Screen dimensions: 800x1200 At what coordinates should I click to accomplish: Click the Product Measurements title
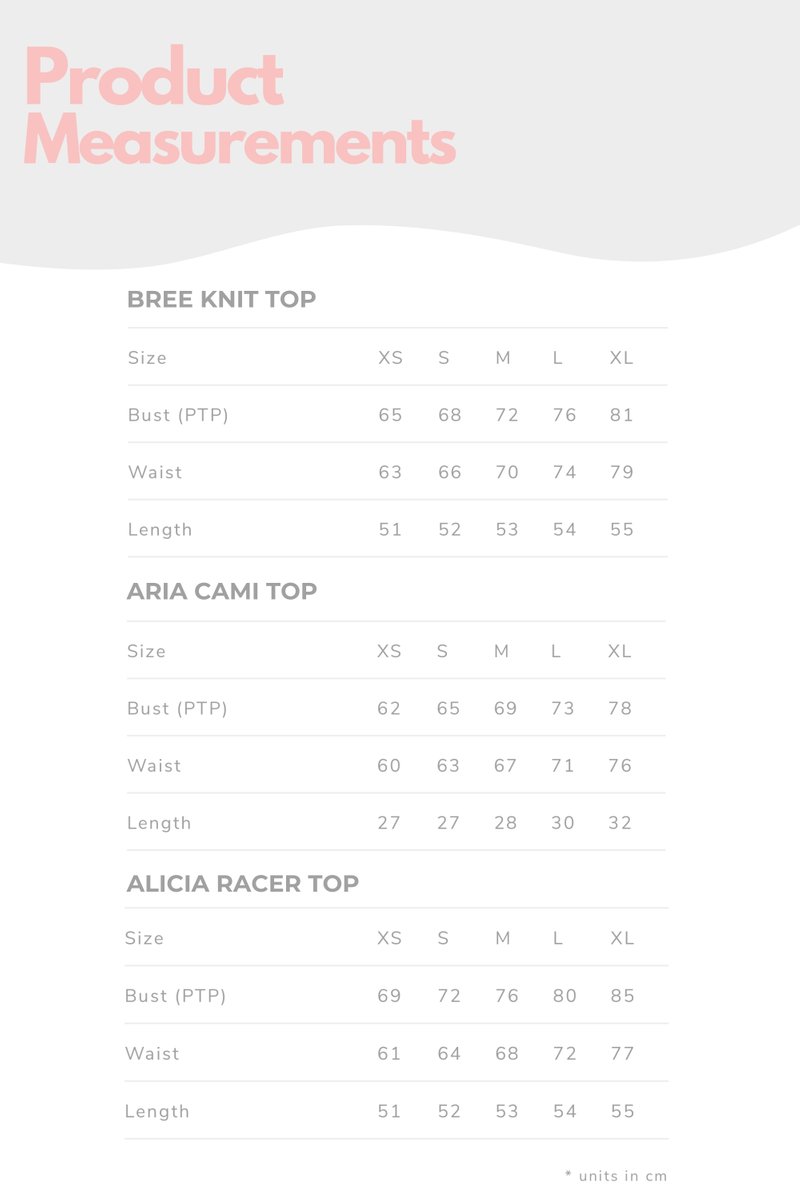point(240,106)
